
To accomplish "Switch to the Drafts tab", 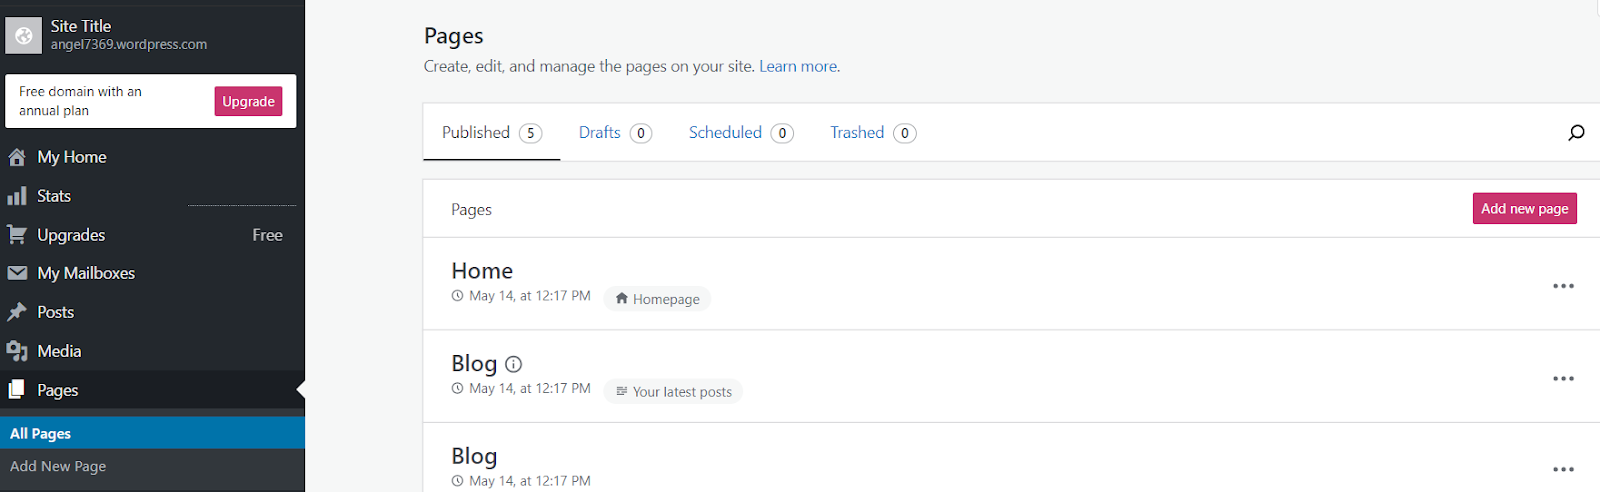I will [615, 132].
